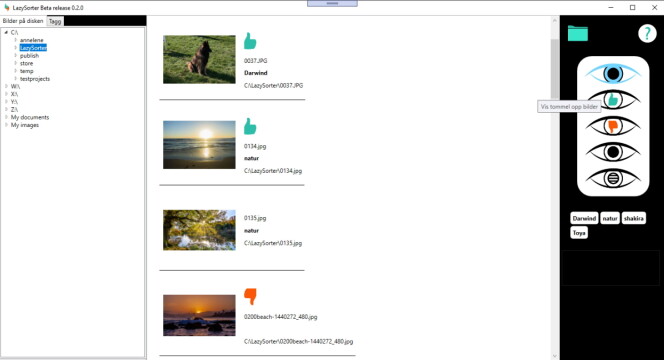This screenshot has width=664, height=360.
Task: Select the Y:\ drive
Action: pyautogui.click(x=14, y=102)
